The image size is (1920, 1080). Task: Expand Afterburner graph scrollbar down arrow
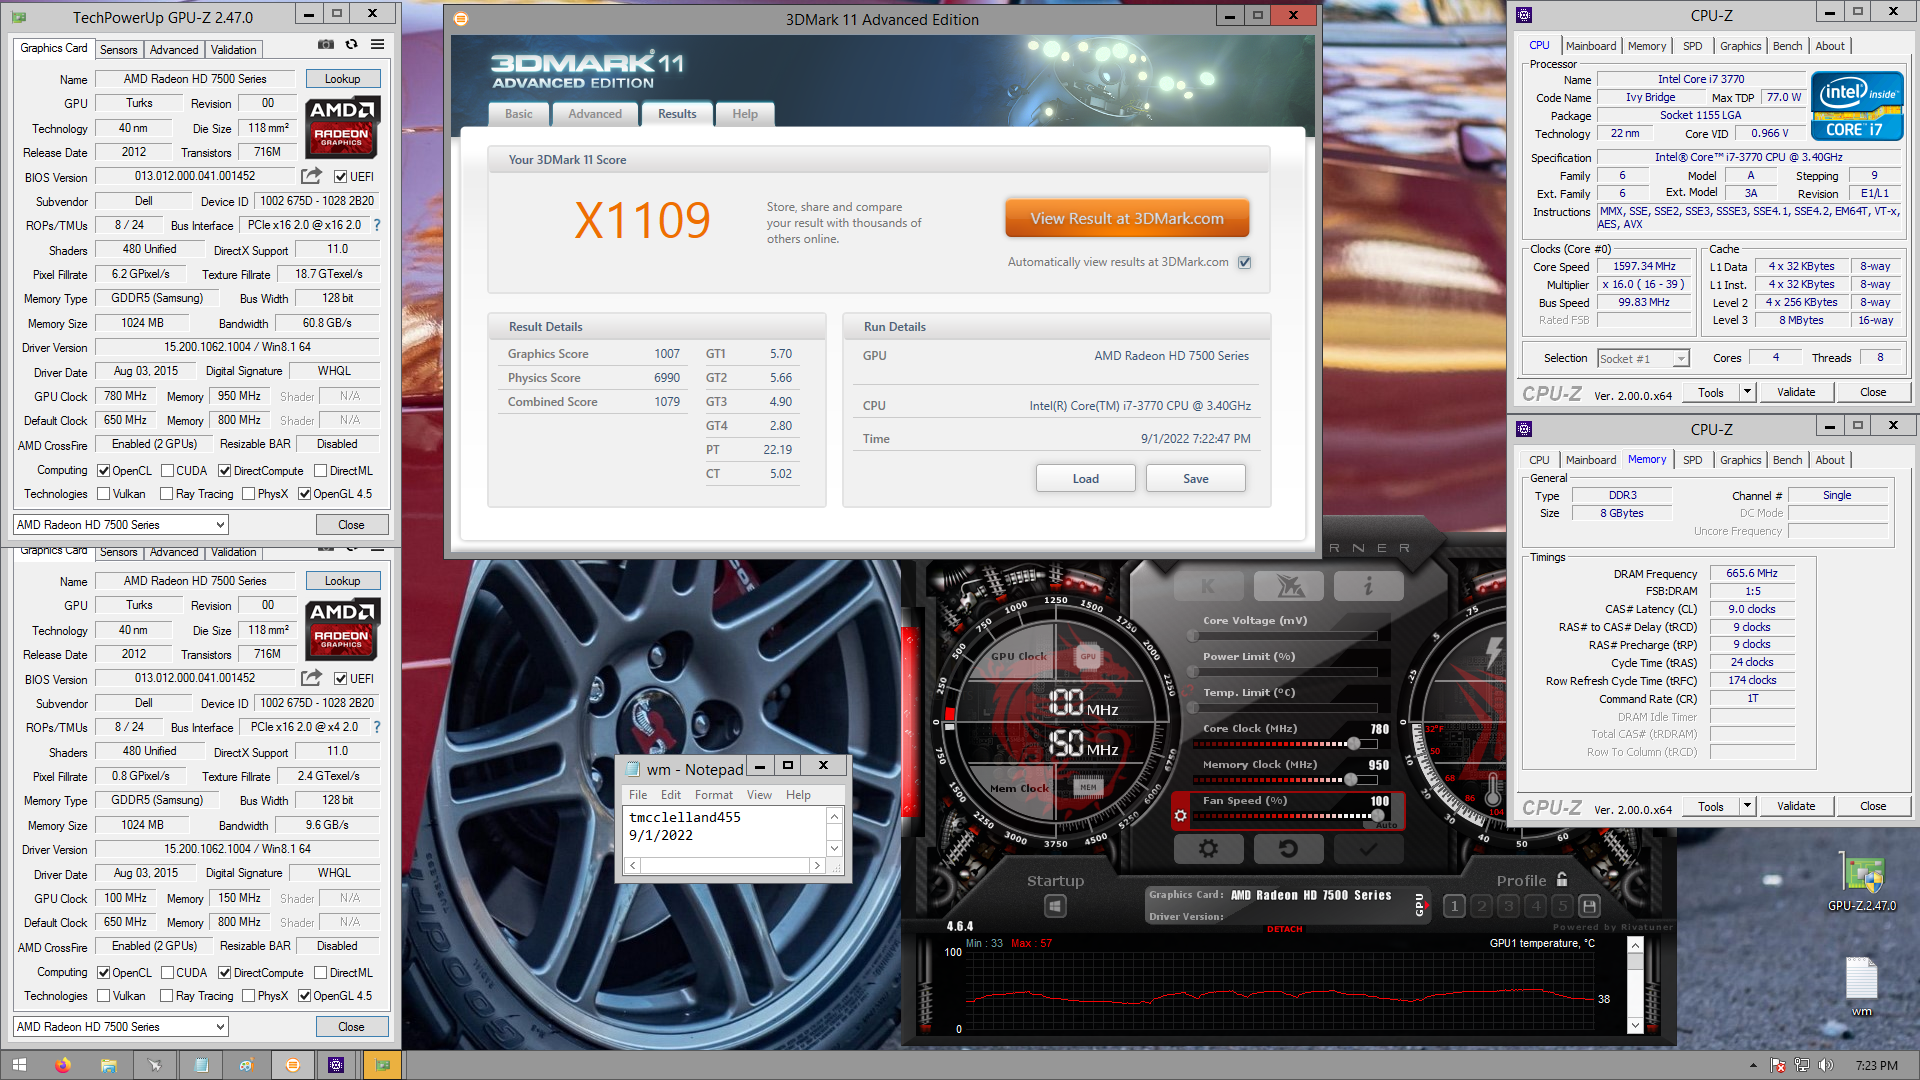[x=1635, y=1025]
